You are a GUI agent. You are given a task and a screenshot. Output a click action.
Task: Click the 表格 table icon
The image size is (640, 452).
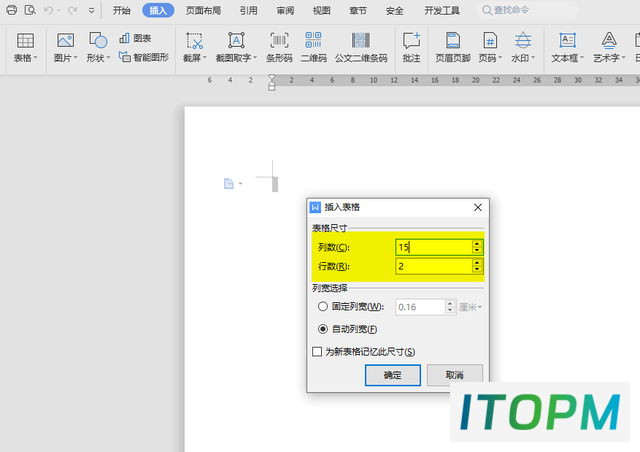tap(25, 41)
